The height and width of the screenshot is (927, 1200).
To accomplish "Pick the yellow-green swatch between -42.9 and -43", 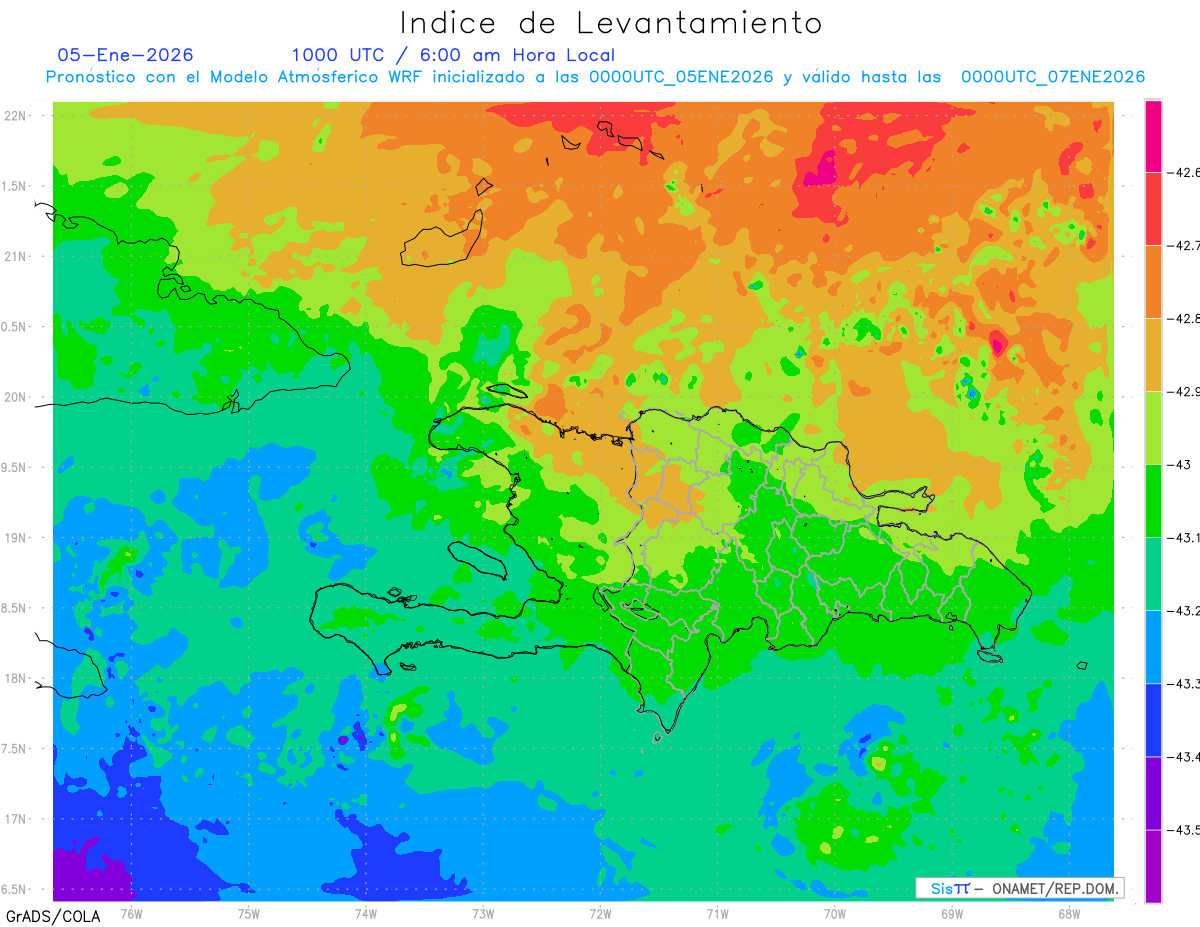I will coord(1153,427).
